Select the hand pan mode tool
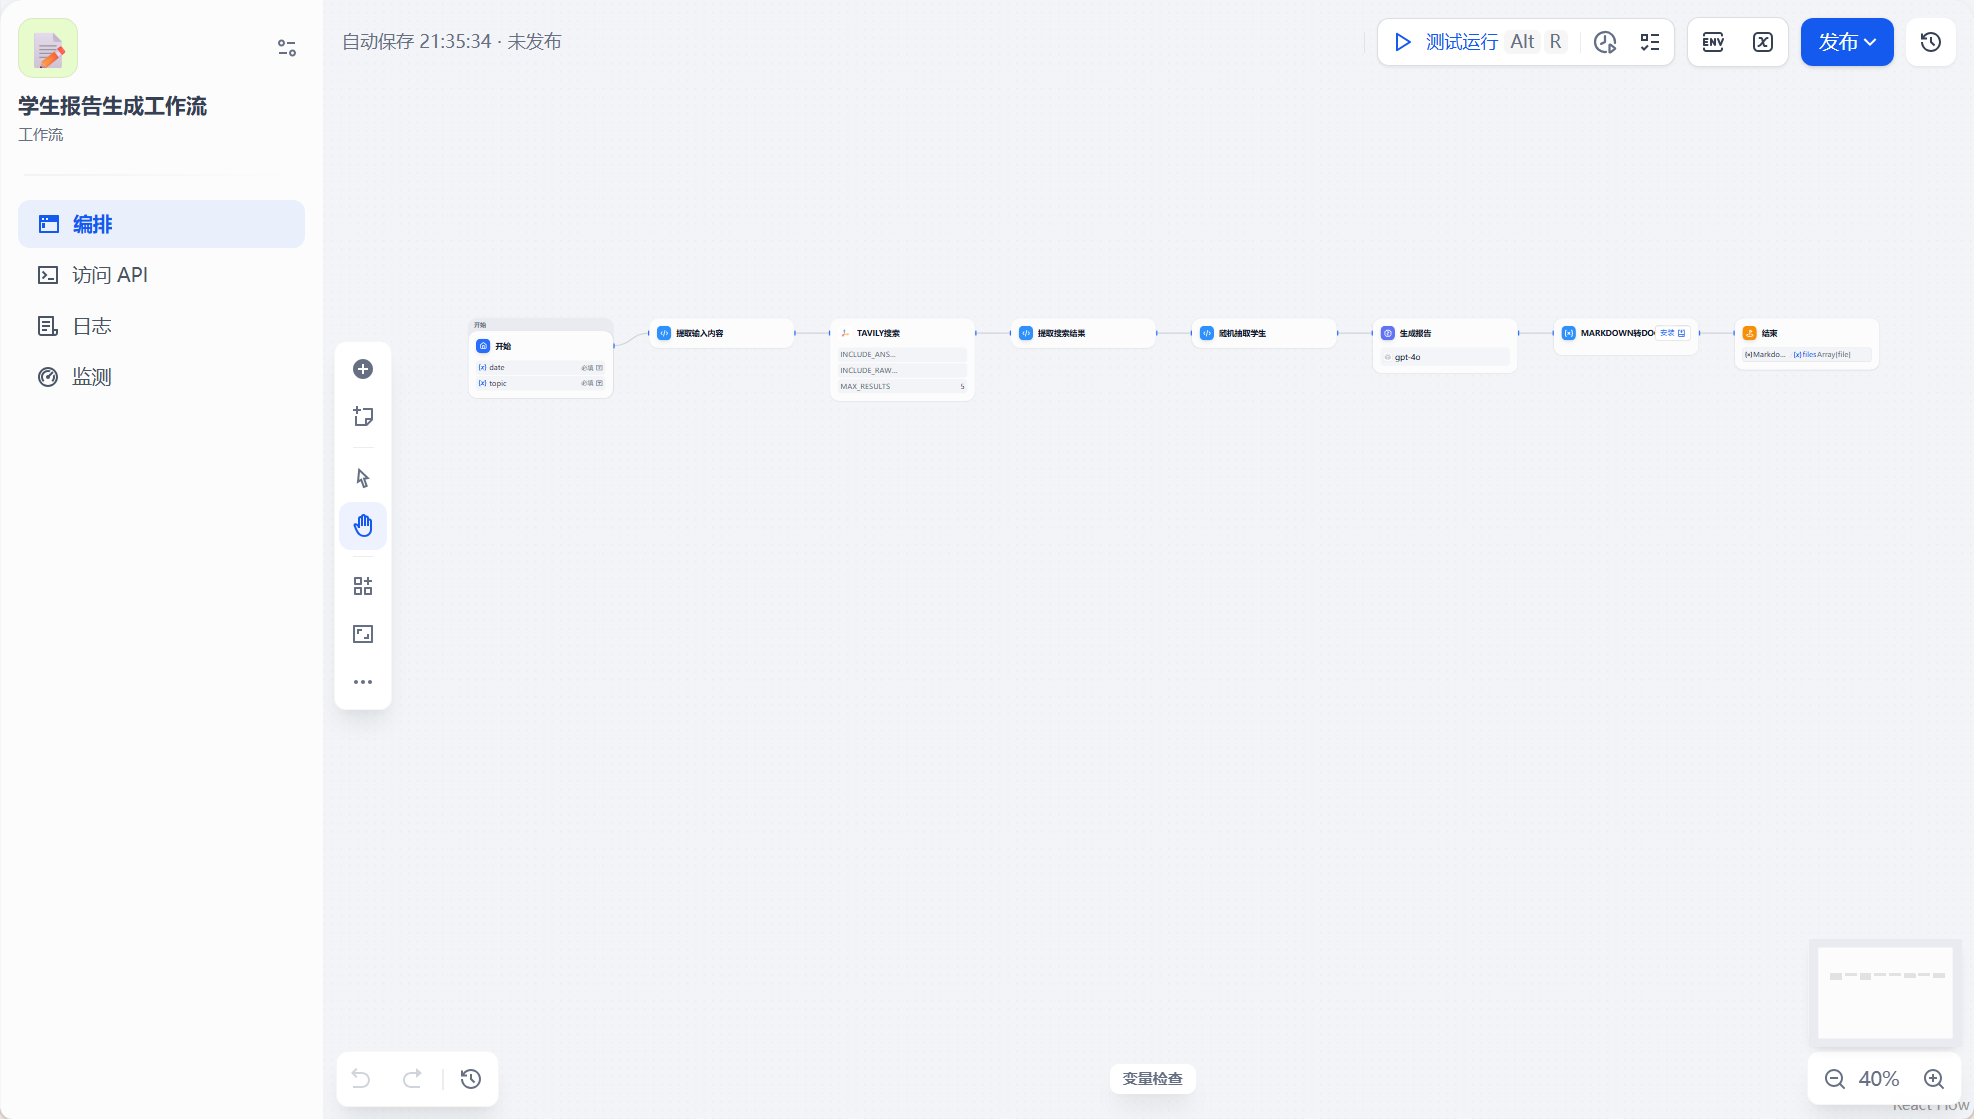Screen dimensions: 1974x1119 (x=363, y=526)
